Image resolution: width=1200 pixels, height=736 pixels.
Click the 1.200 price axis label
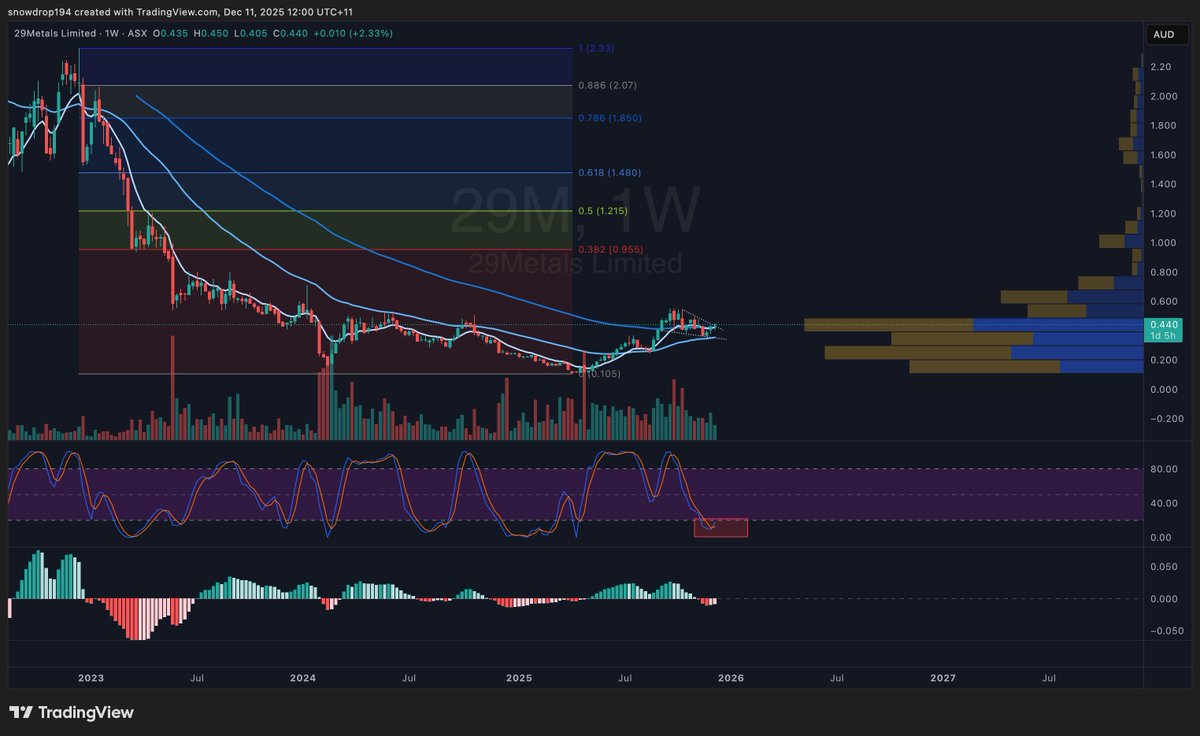point(1163,214)
